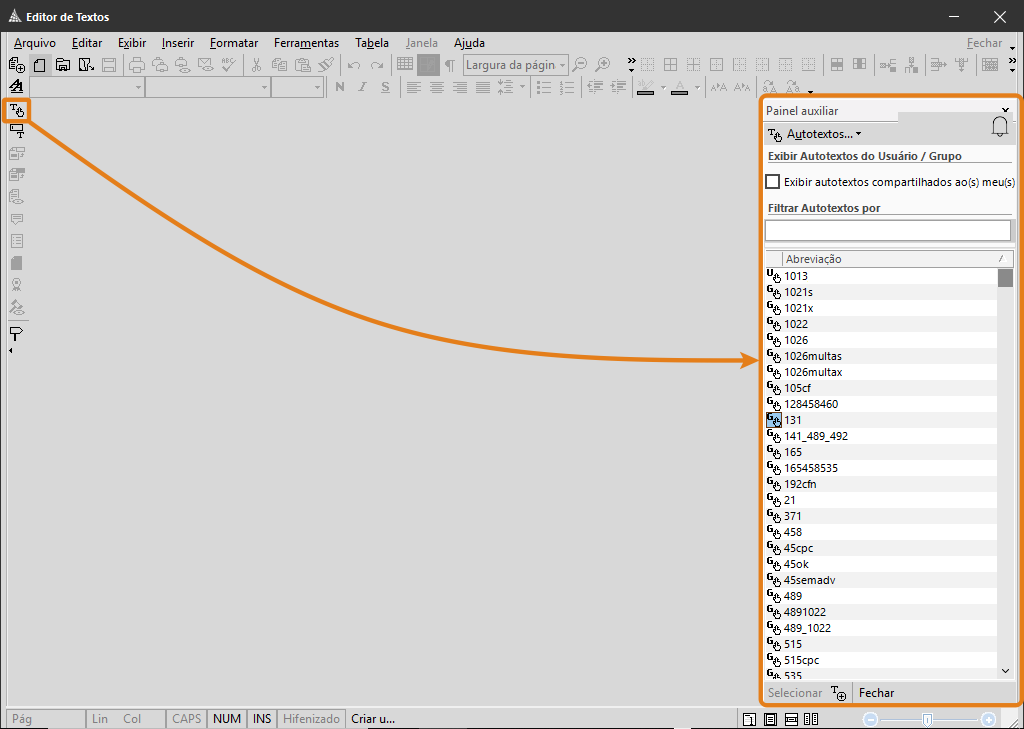Viewport: 1024px width, 729px height.
Task: Click the open folder icon
Action: [63, 65]
